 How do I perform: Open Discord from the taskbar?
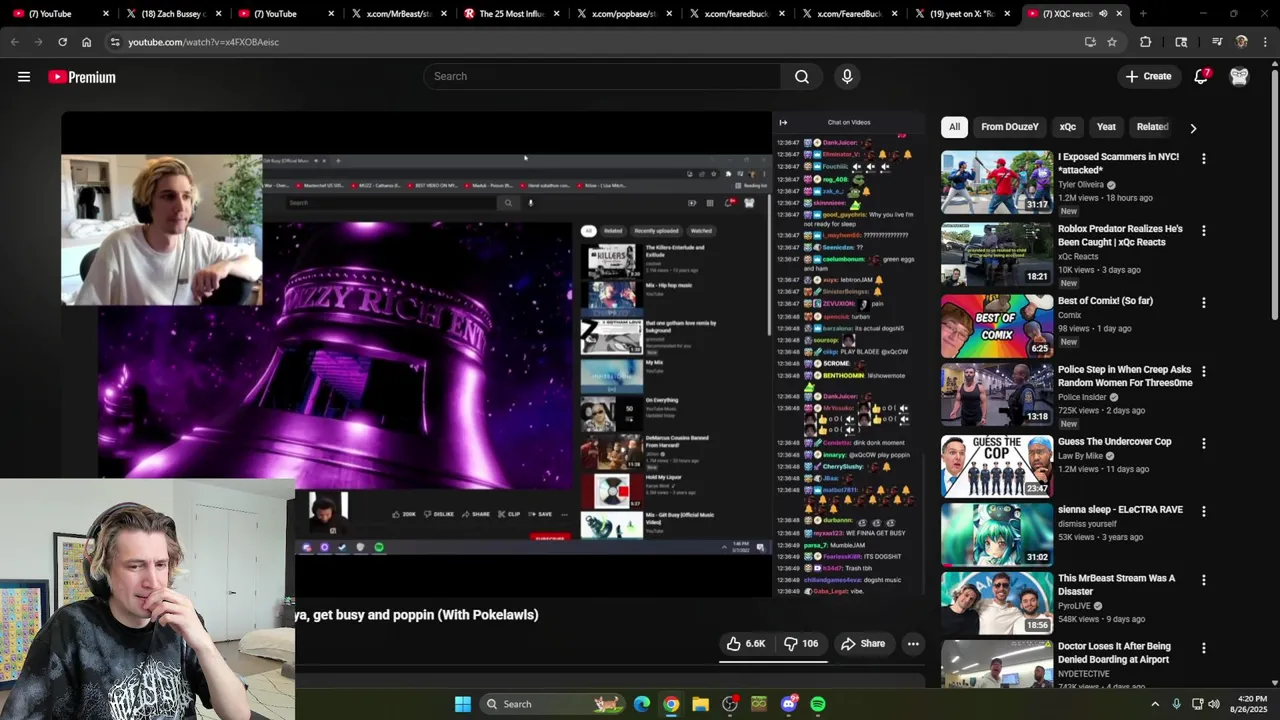[789, 704]
